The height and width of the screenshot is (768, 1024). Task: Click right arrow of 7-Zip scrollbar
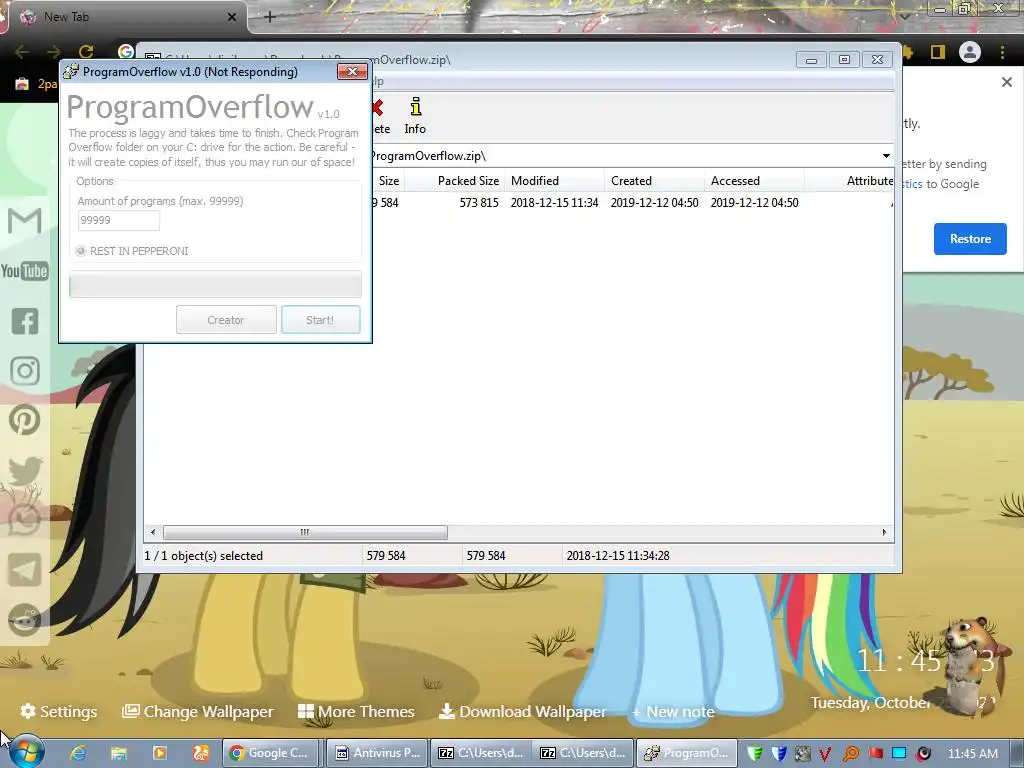point(884,532)
